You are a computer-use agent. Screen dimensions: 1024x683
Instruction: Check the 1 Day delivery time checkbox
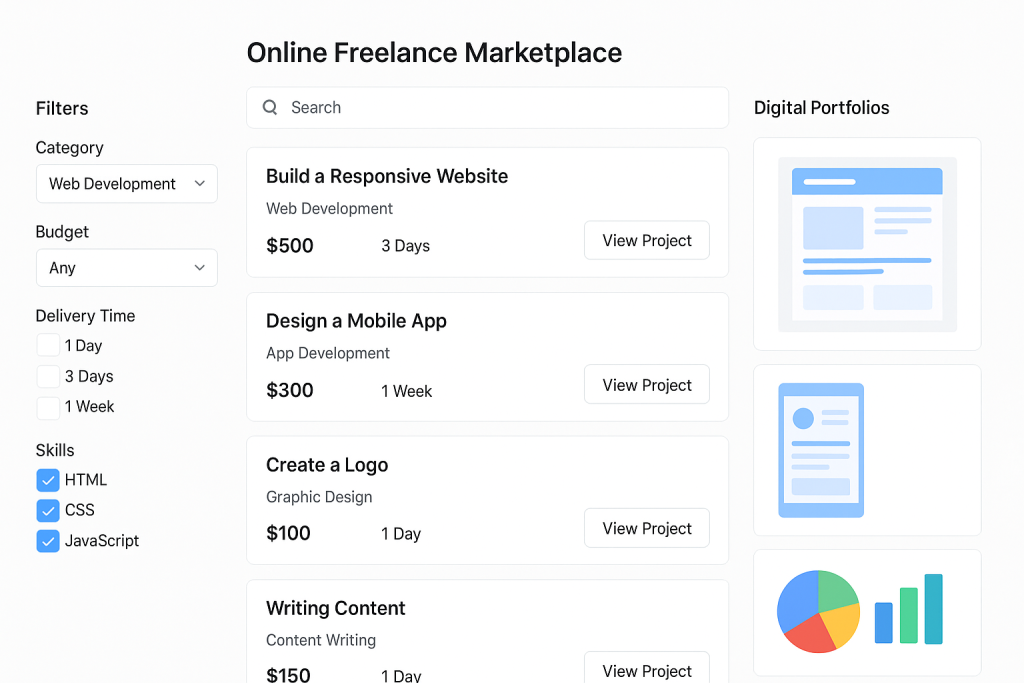tap(47, 345)
